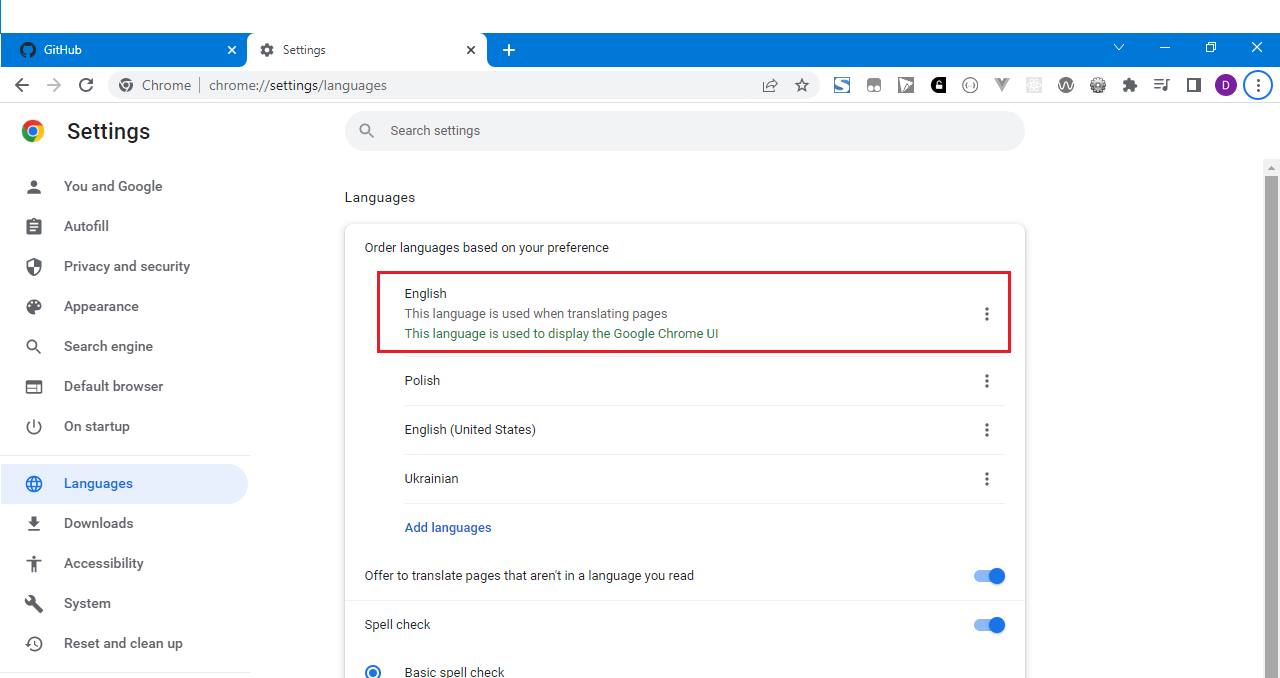This screenshot has width=1280, height=678.
Task: Toggle off translation offers for unread languages
Action: click(988, 576)
